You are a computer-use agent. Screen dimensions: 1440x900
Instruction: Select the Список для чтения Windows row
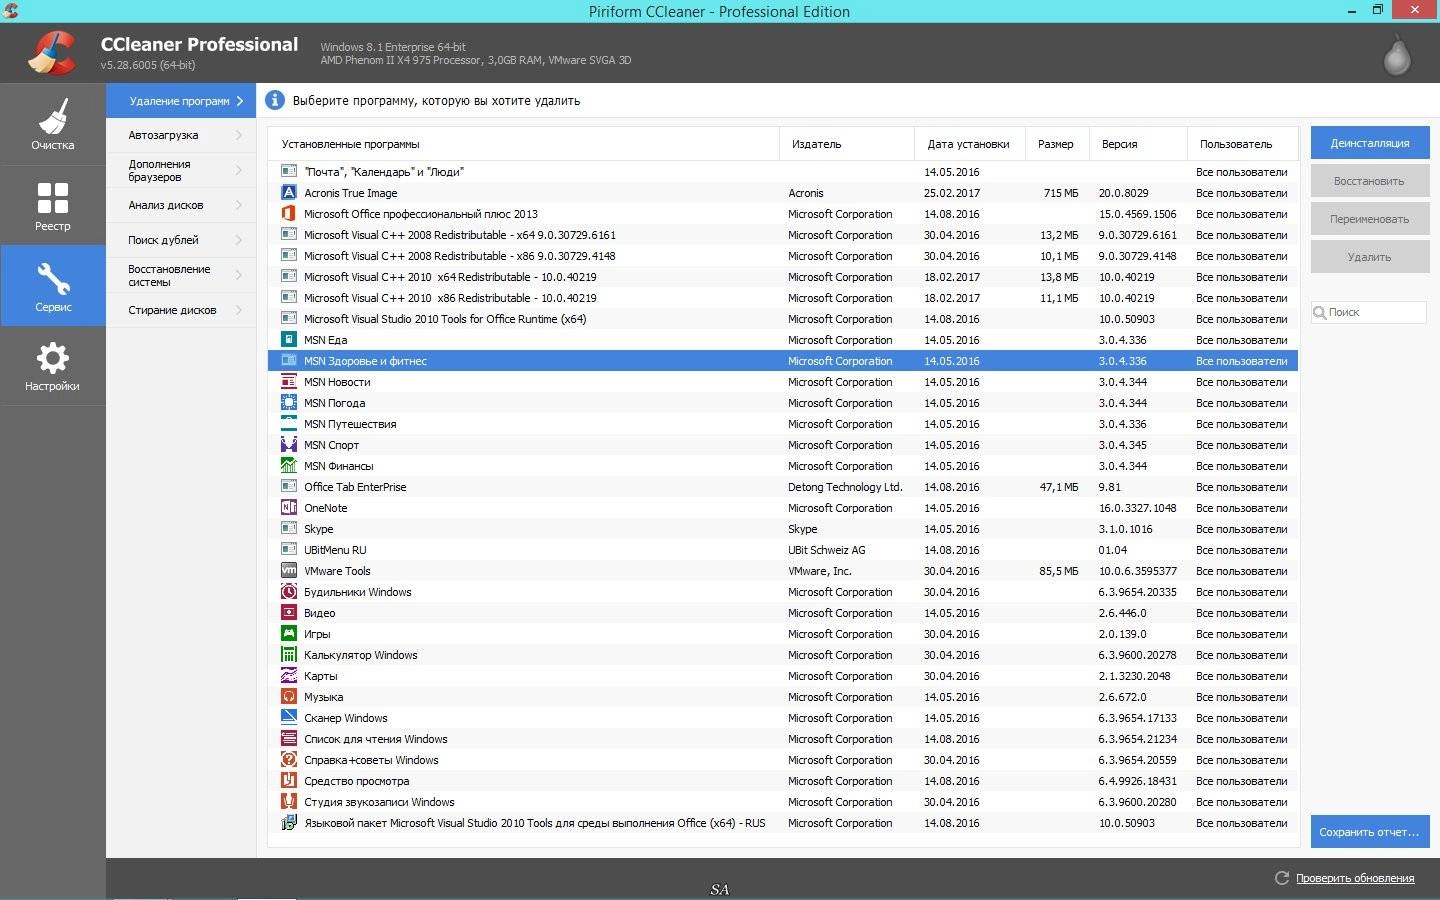783,739
